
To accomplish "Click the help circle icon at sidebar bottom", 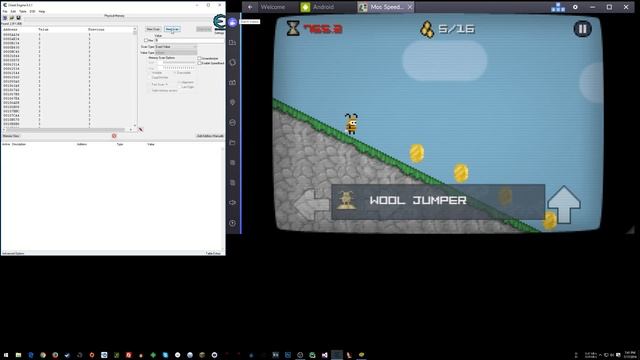I will (x=233, y=223).
